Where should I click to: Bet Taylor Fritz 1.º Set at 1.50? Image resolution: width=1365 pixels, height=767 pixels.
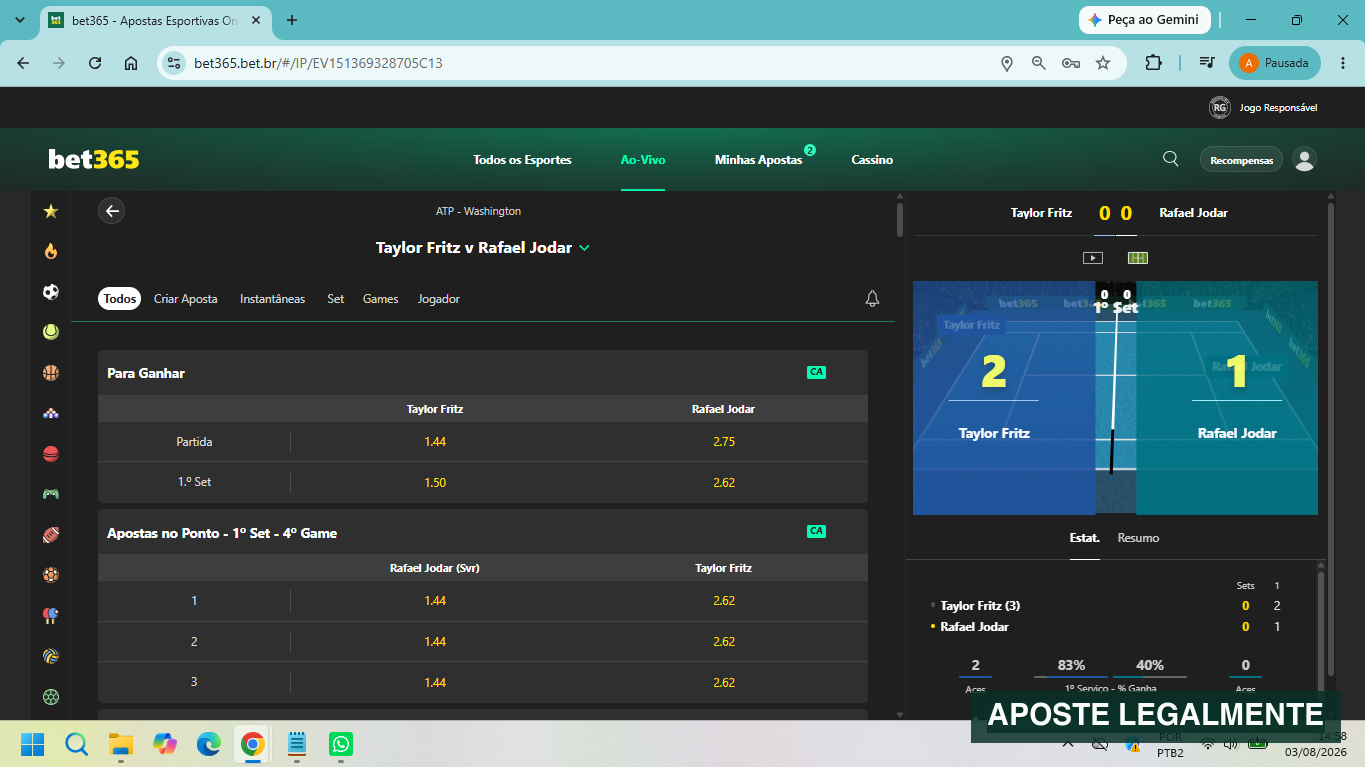coord(435,482)
